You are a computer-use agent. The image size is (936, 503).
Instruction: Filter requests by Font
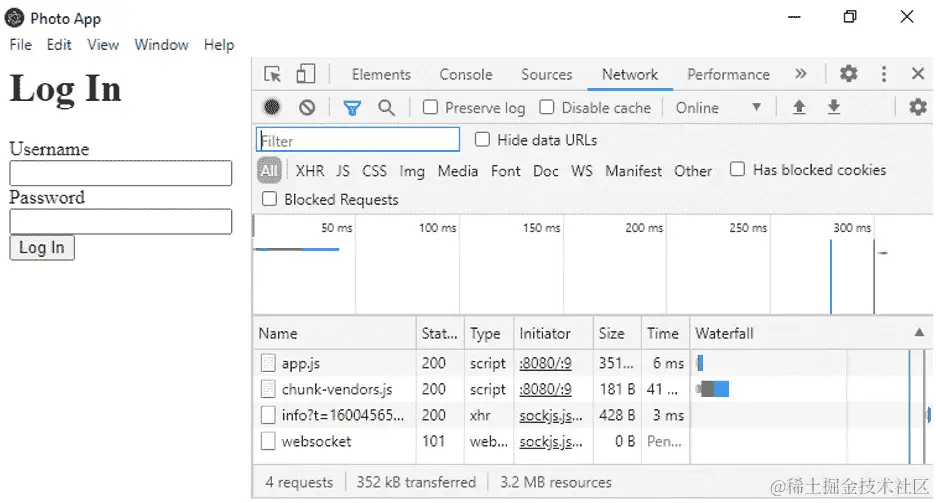(506, 171)
